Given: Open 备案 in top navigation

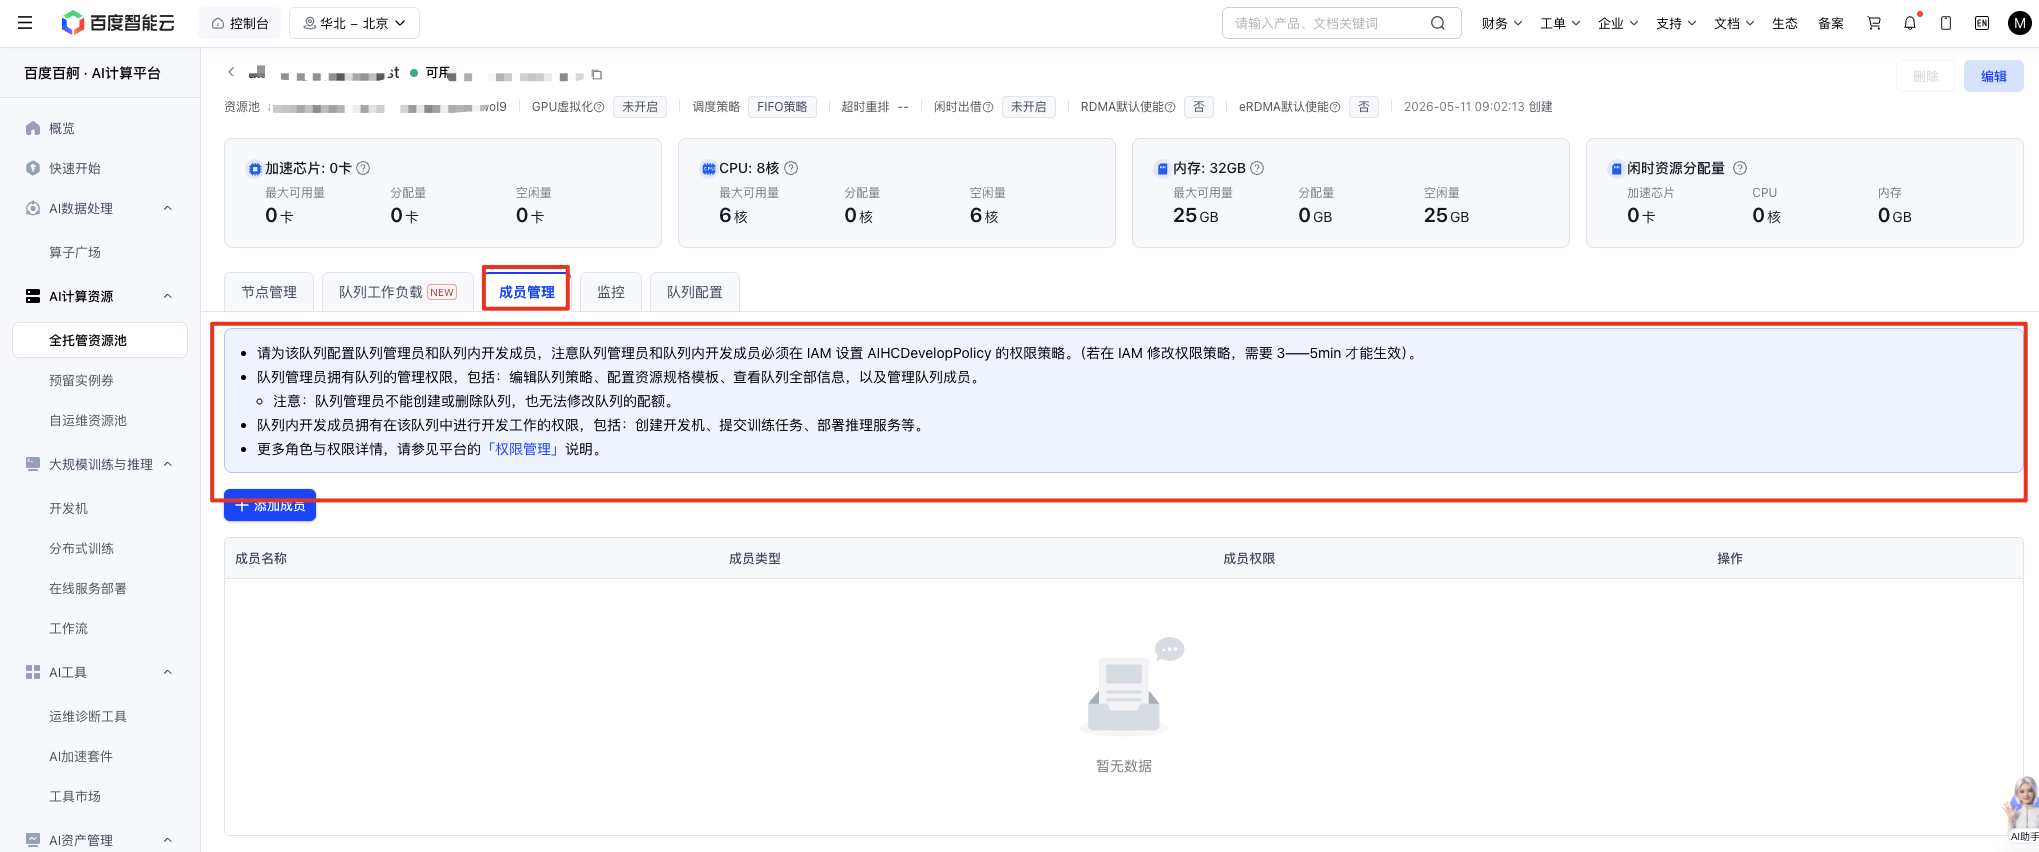Looking at the screenshot, I should point(1831,23).
